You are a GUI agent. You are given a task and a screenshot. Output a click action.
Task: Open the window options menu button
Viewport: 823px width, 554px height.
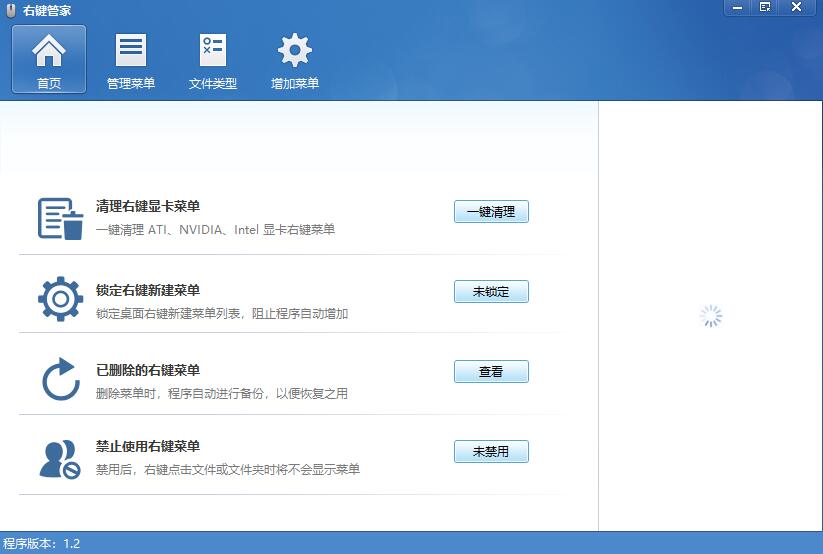coord(765,7)
